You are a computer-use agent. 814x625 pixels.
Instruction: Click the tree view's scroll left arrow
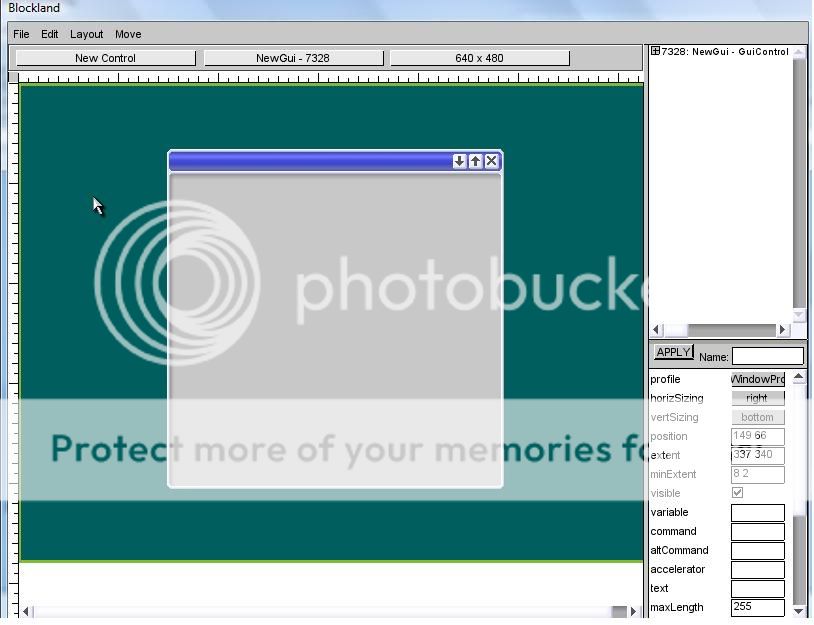[x=657, y=330]
